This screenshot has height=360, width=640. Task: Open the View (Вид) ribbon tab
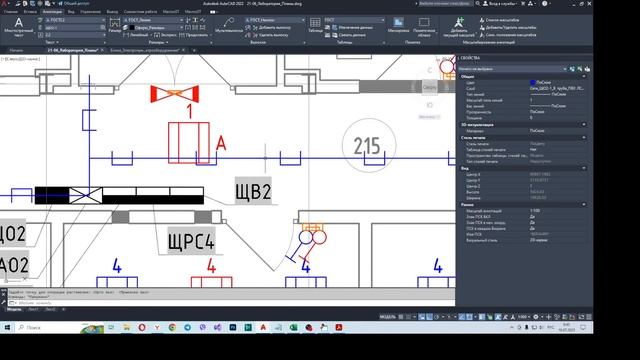71,12
